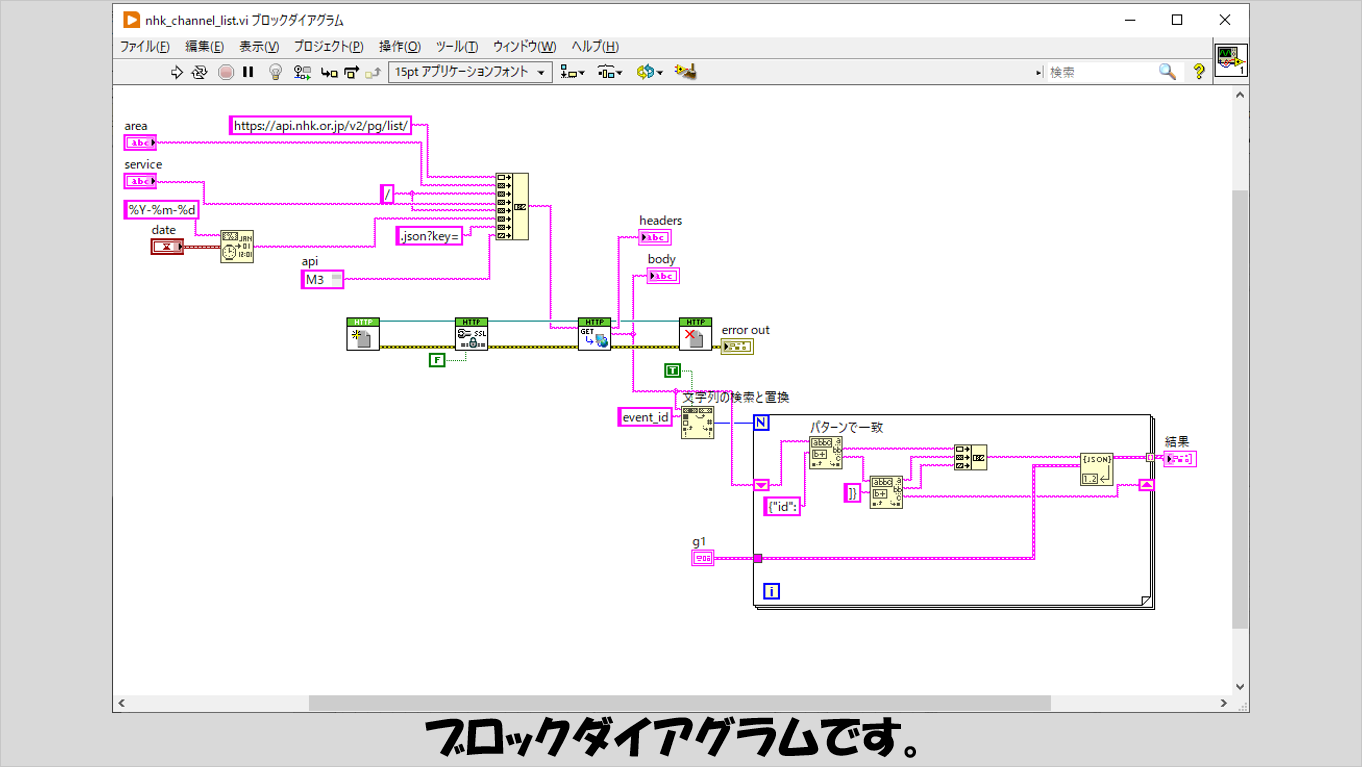Select the HTTP Open Handle node
Screen dimensions: 1362x767
pos(363,334)
